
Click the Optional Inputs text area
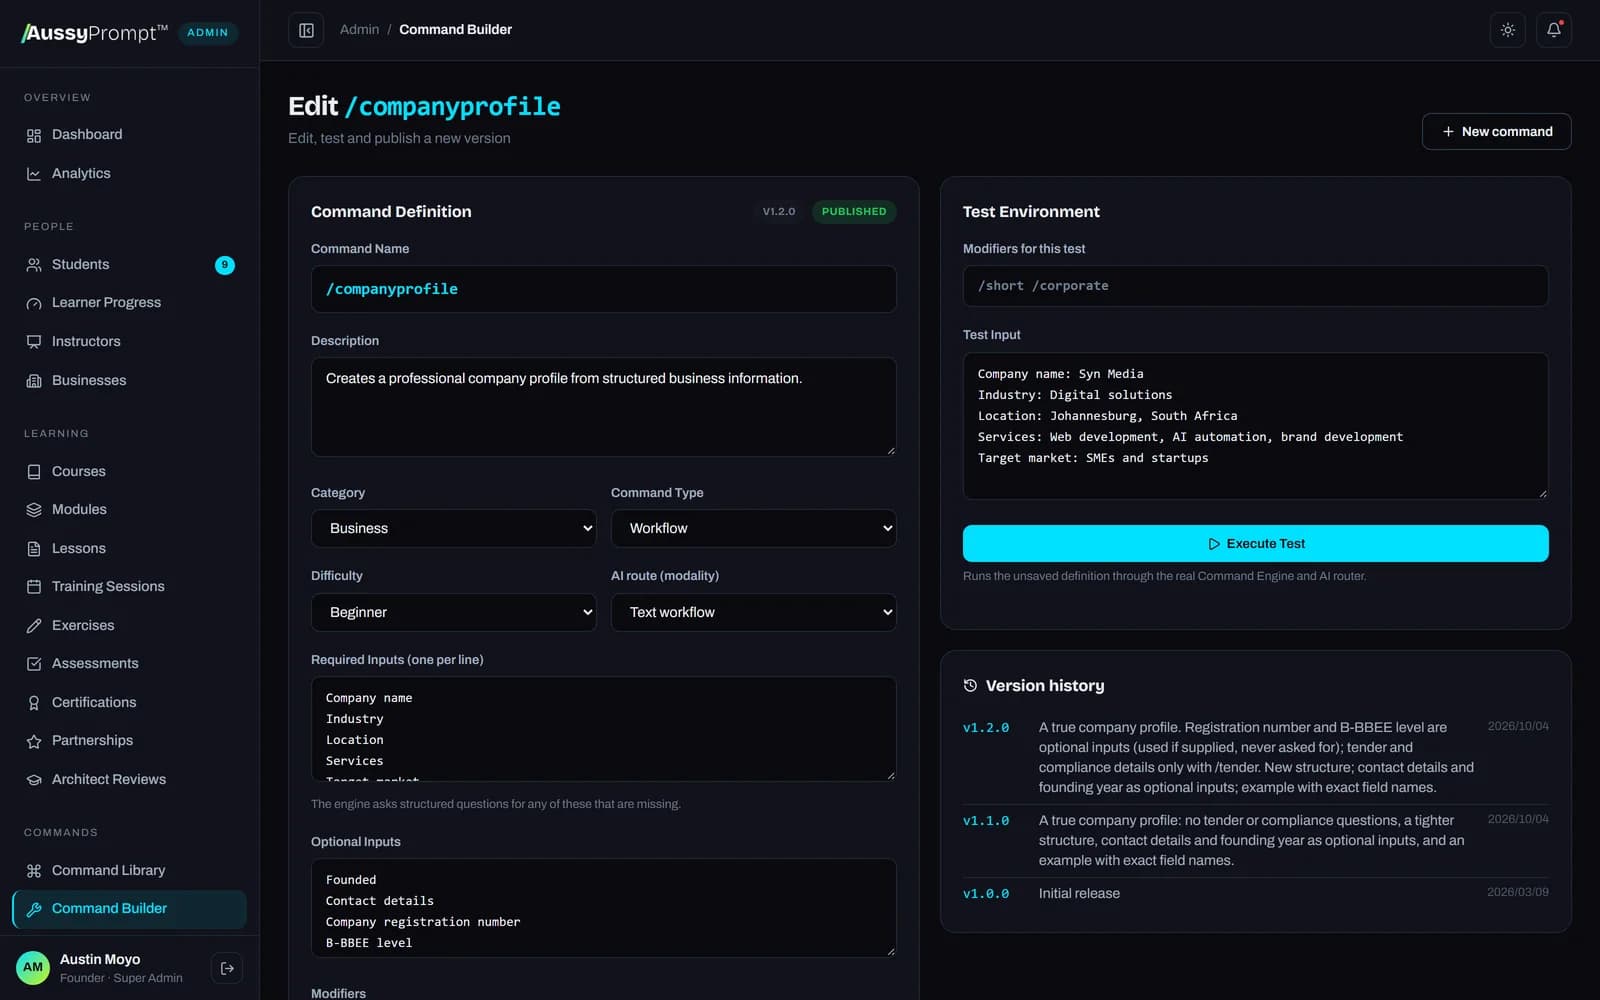click(604, 908)
